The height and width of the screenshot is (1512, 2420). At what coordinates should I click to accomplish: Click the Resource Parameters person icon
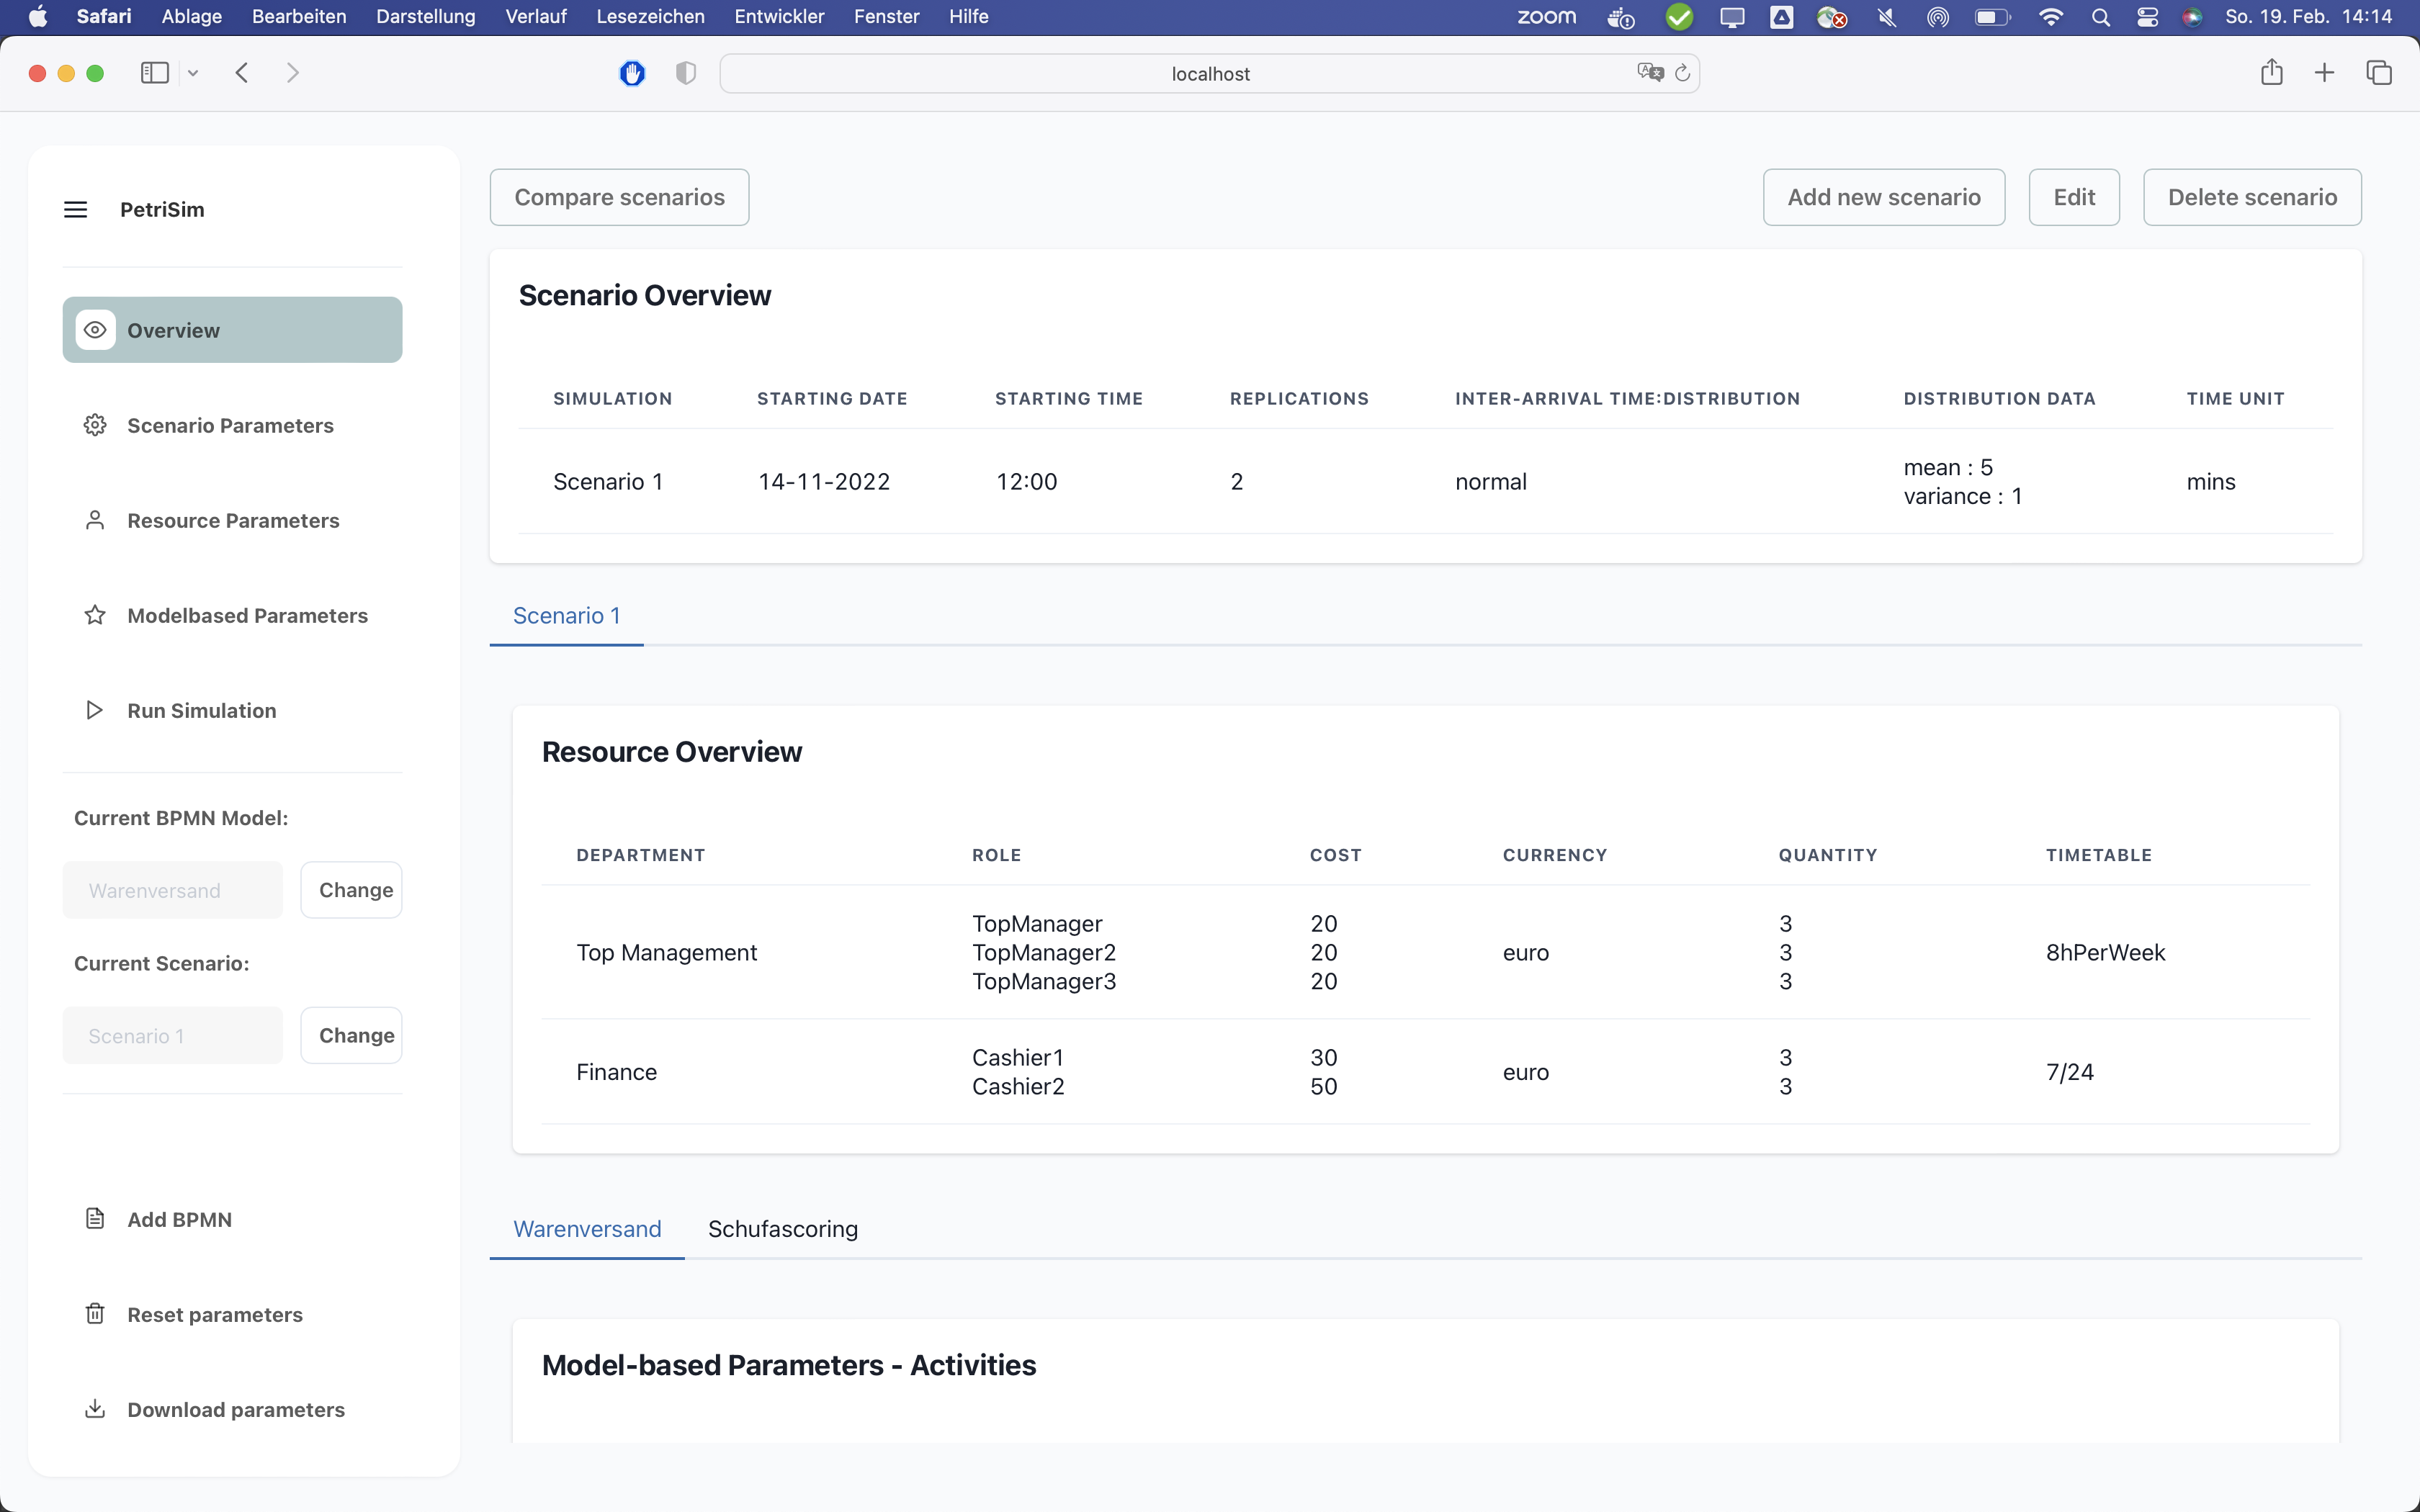pos(95,520)
